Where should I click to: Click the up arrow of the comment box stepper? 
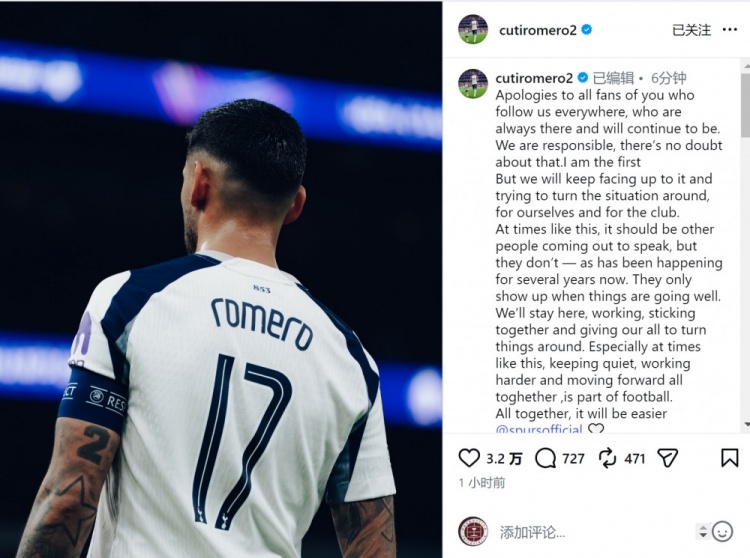703,528
